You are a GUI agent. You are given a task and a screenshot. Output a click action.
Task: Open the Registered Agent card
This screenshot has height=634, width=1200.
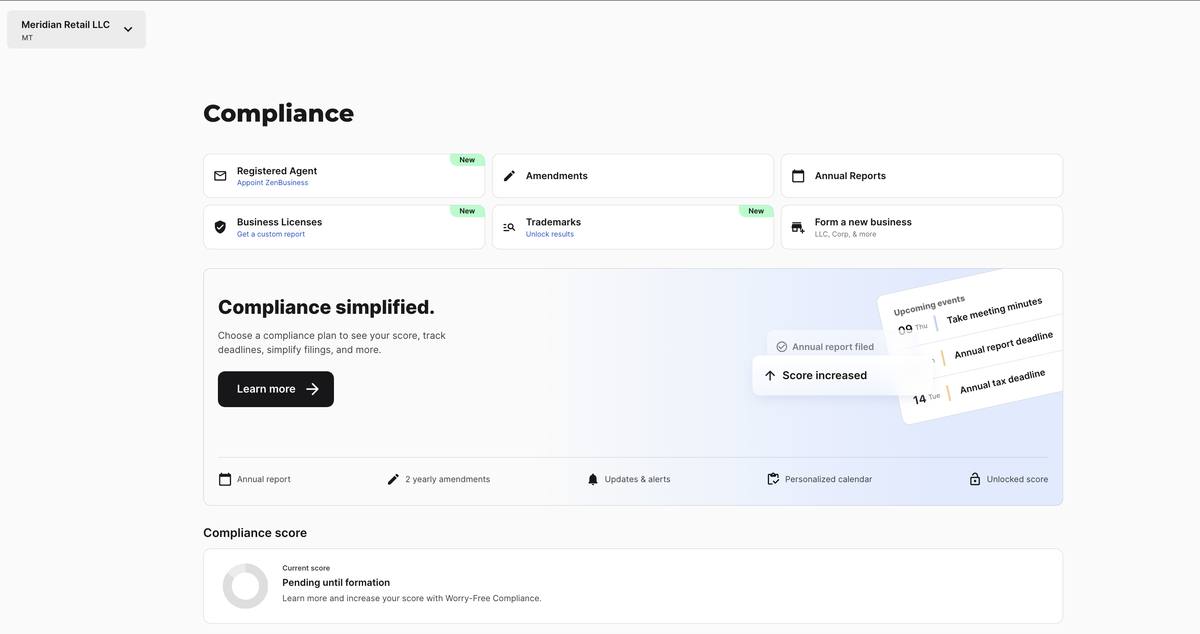[344, 176]
